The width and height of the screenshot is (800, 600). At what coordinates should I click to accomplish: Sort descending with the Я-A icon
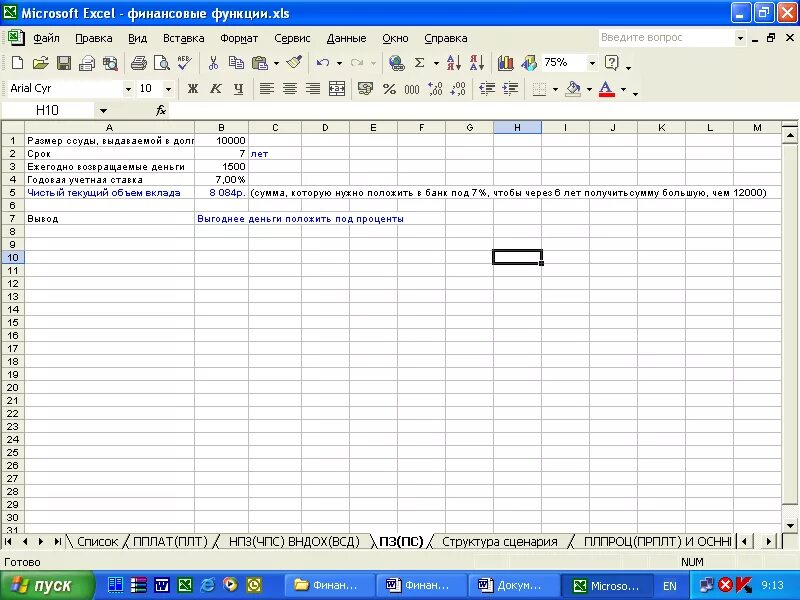477,63
